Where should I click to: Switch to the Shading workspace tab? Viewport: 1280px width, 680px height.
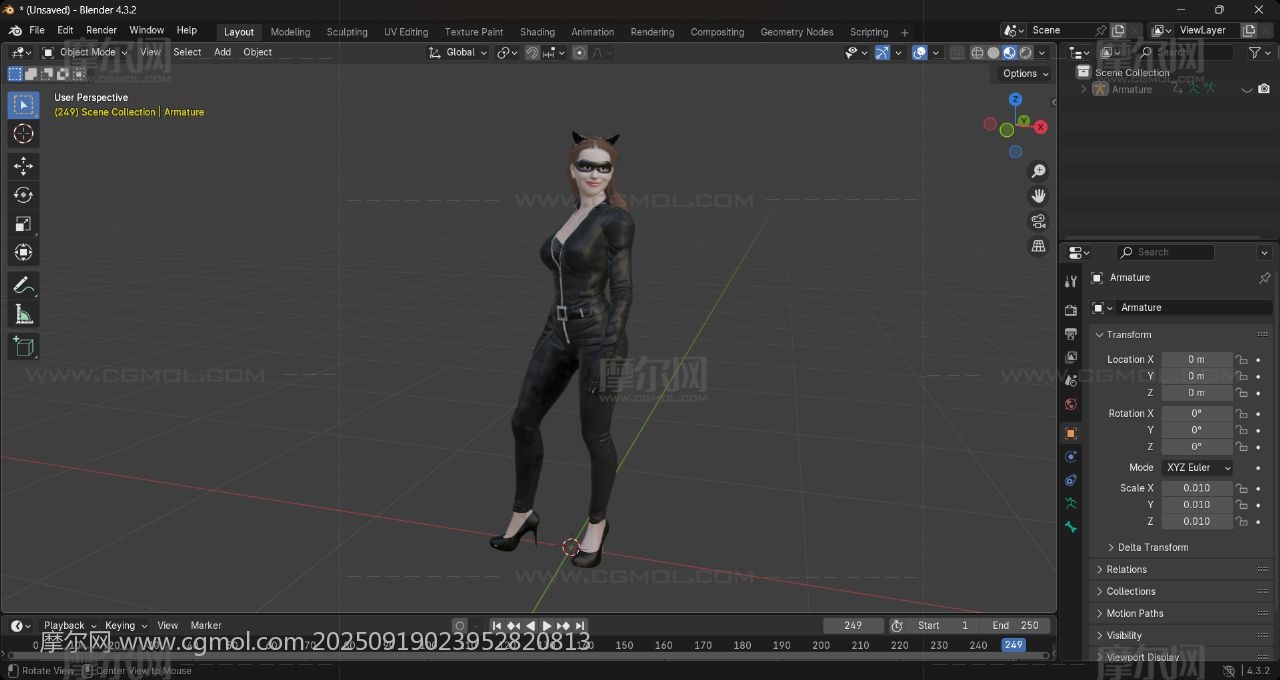coord(537,32)
